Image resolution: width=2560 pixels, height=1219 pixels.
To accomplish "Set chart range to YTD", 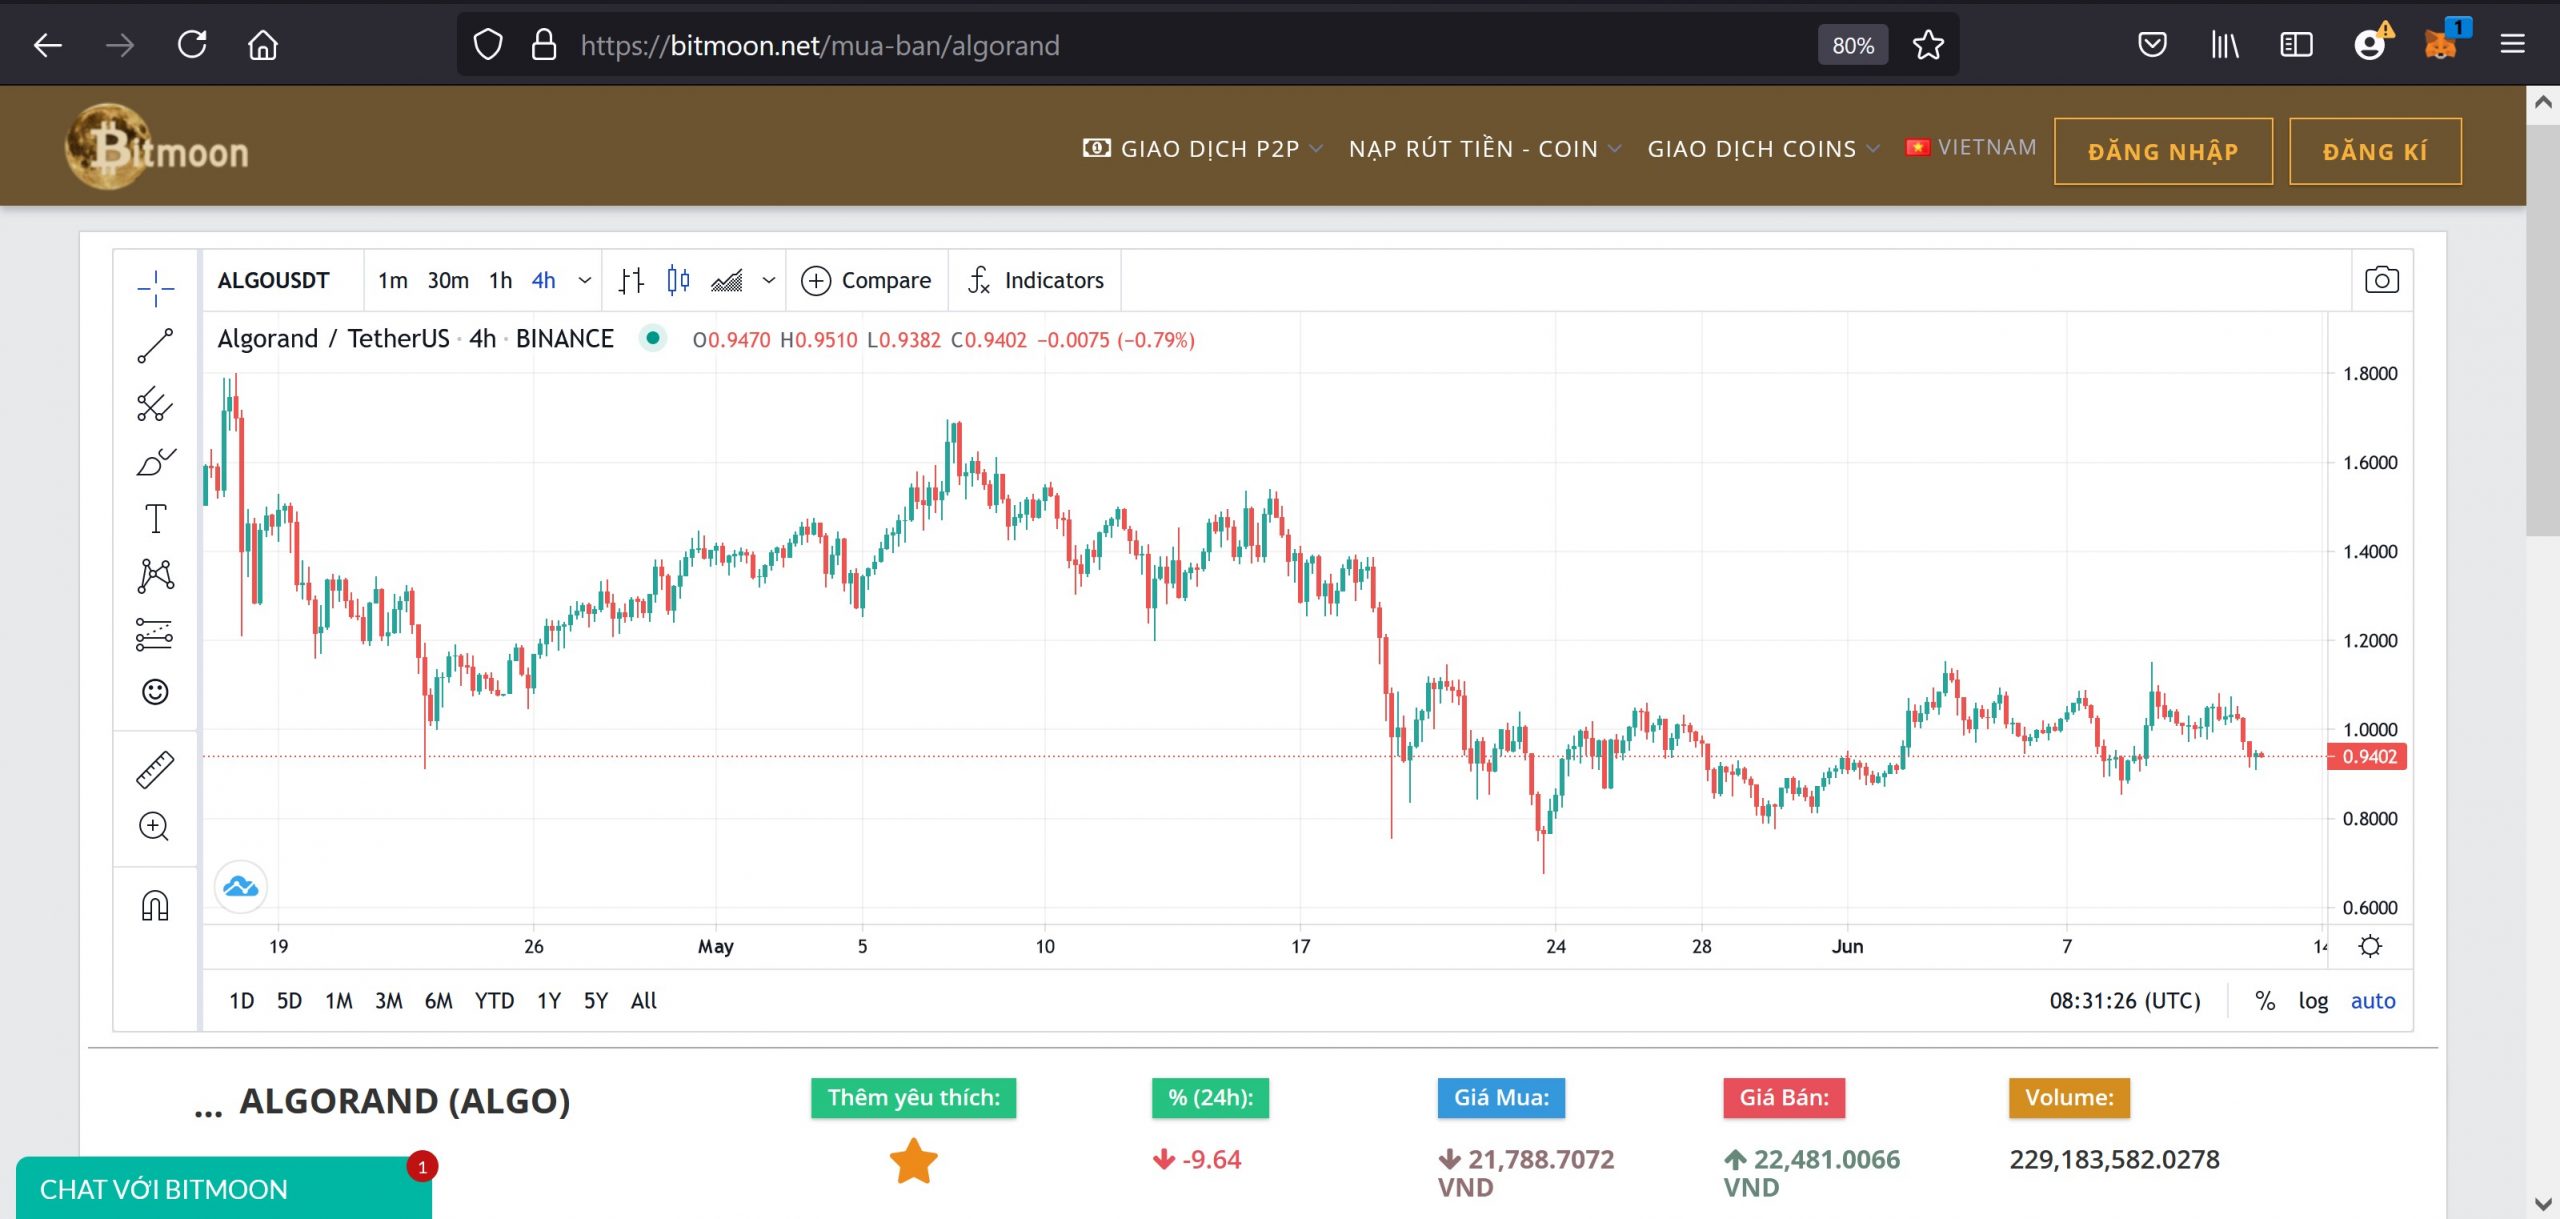I will pyautogui.click(x=494, y=1000).
